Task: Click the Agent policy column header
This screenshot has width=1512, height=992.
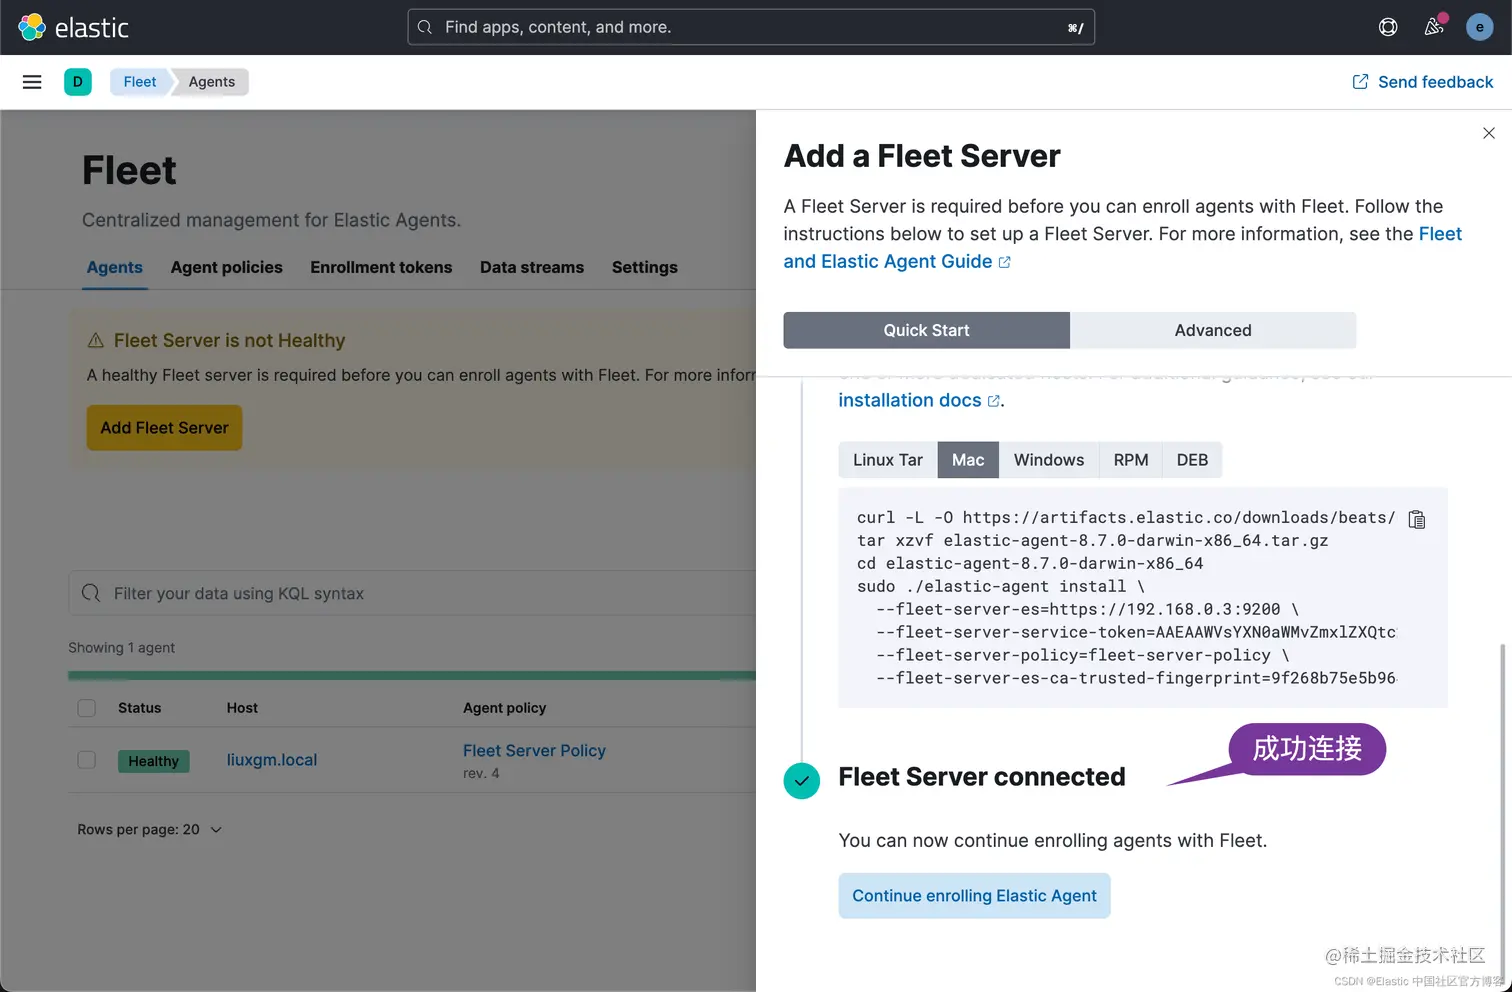Action: [x=505, y=708]
